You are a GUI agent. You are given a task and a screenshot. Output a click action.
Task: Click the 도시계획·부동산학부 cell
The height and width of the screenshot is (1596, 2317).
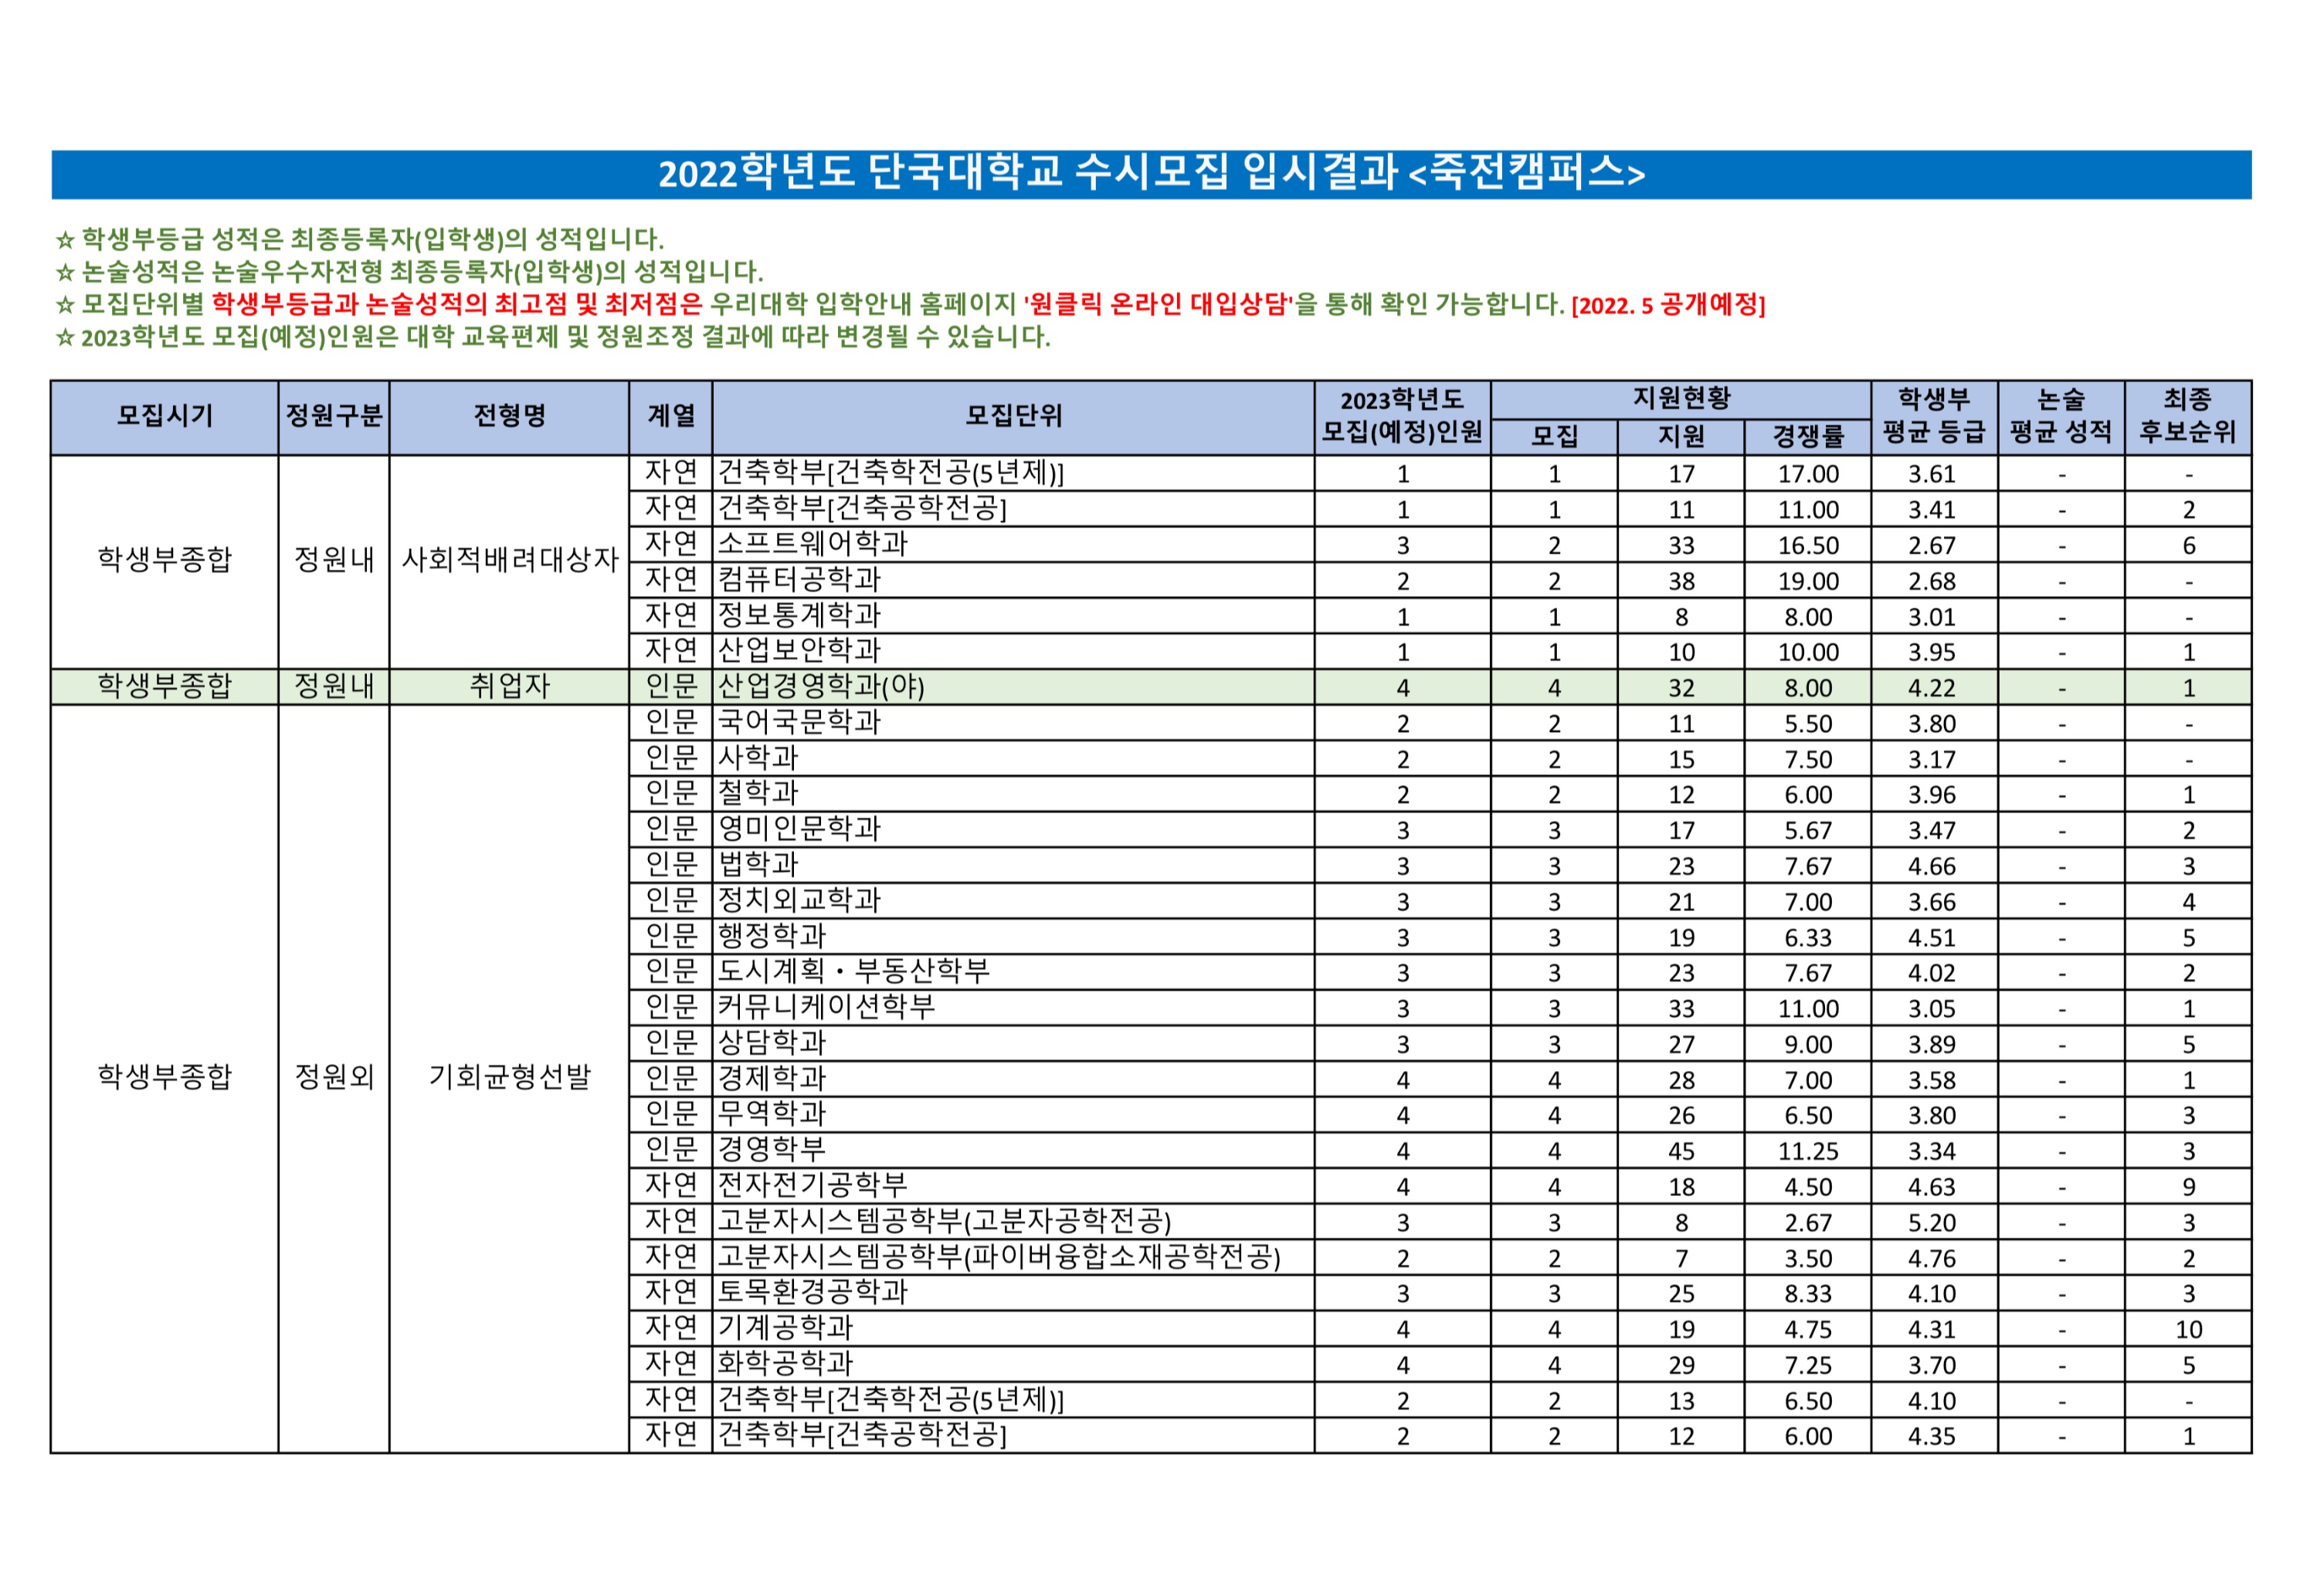tap(853, 971)
